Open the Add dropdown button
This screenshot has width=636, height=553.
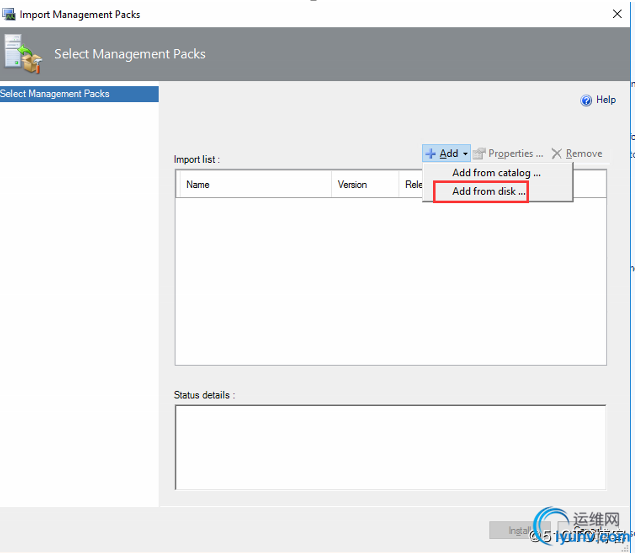click(x=446, y=153)
